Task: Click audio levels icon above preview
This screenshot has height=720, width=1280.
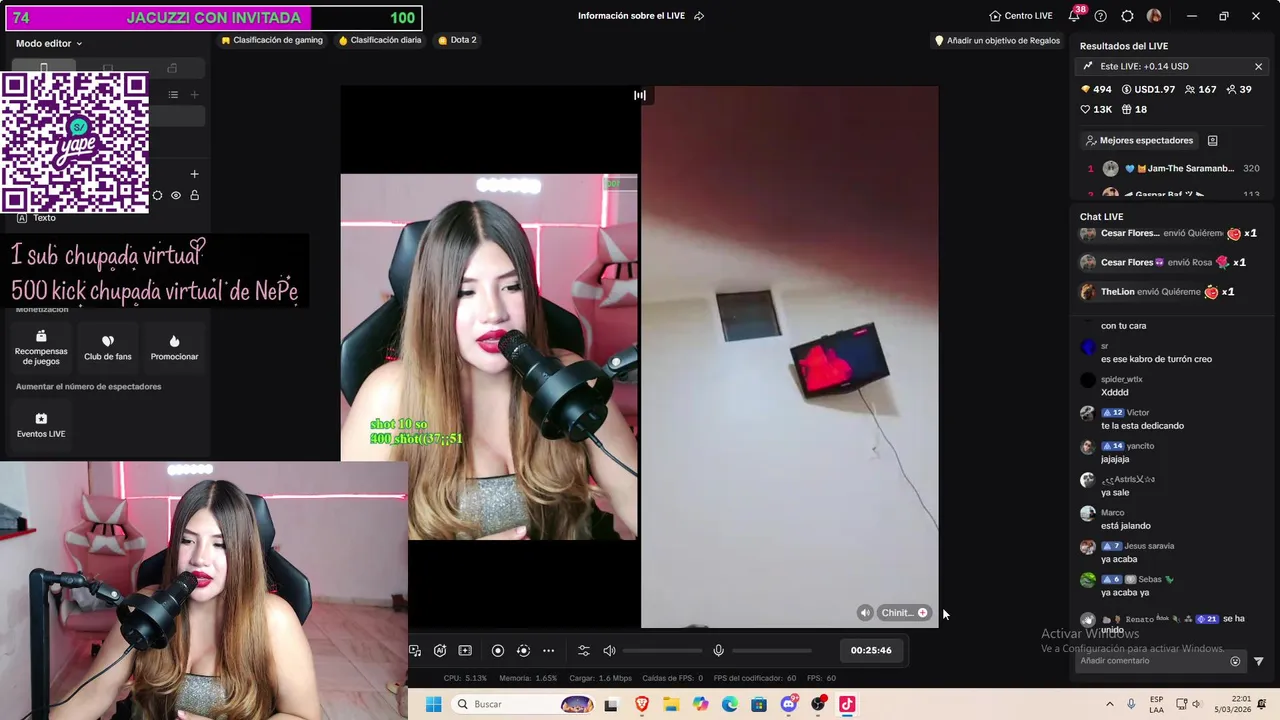Action: click(x=640, y=95)
